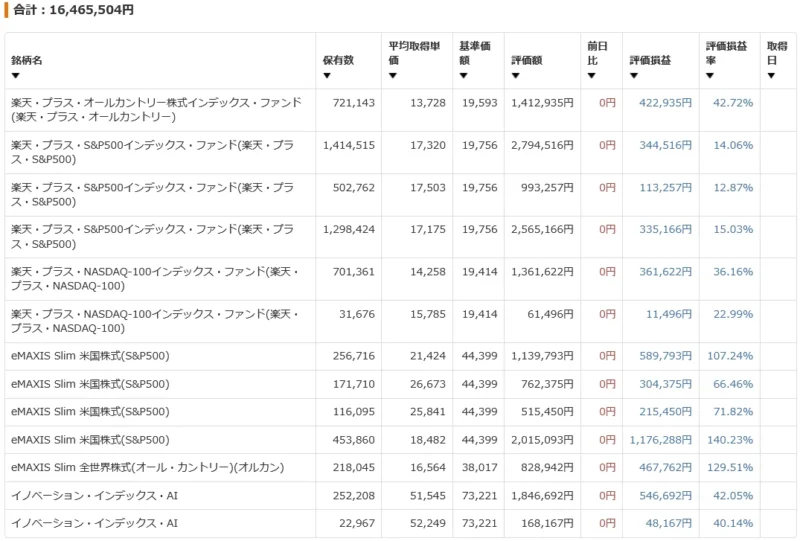The height and width of the screenshot is (541, 800).
Task: Click valuation amount 1,846,692円
Action: click(x=542, y=496)
